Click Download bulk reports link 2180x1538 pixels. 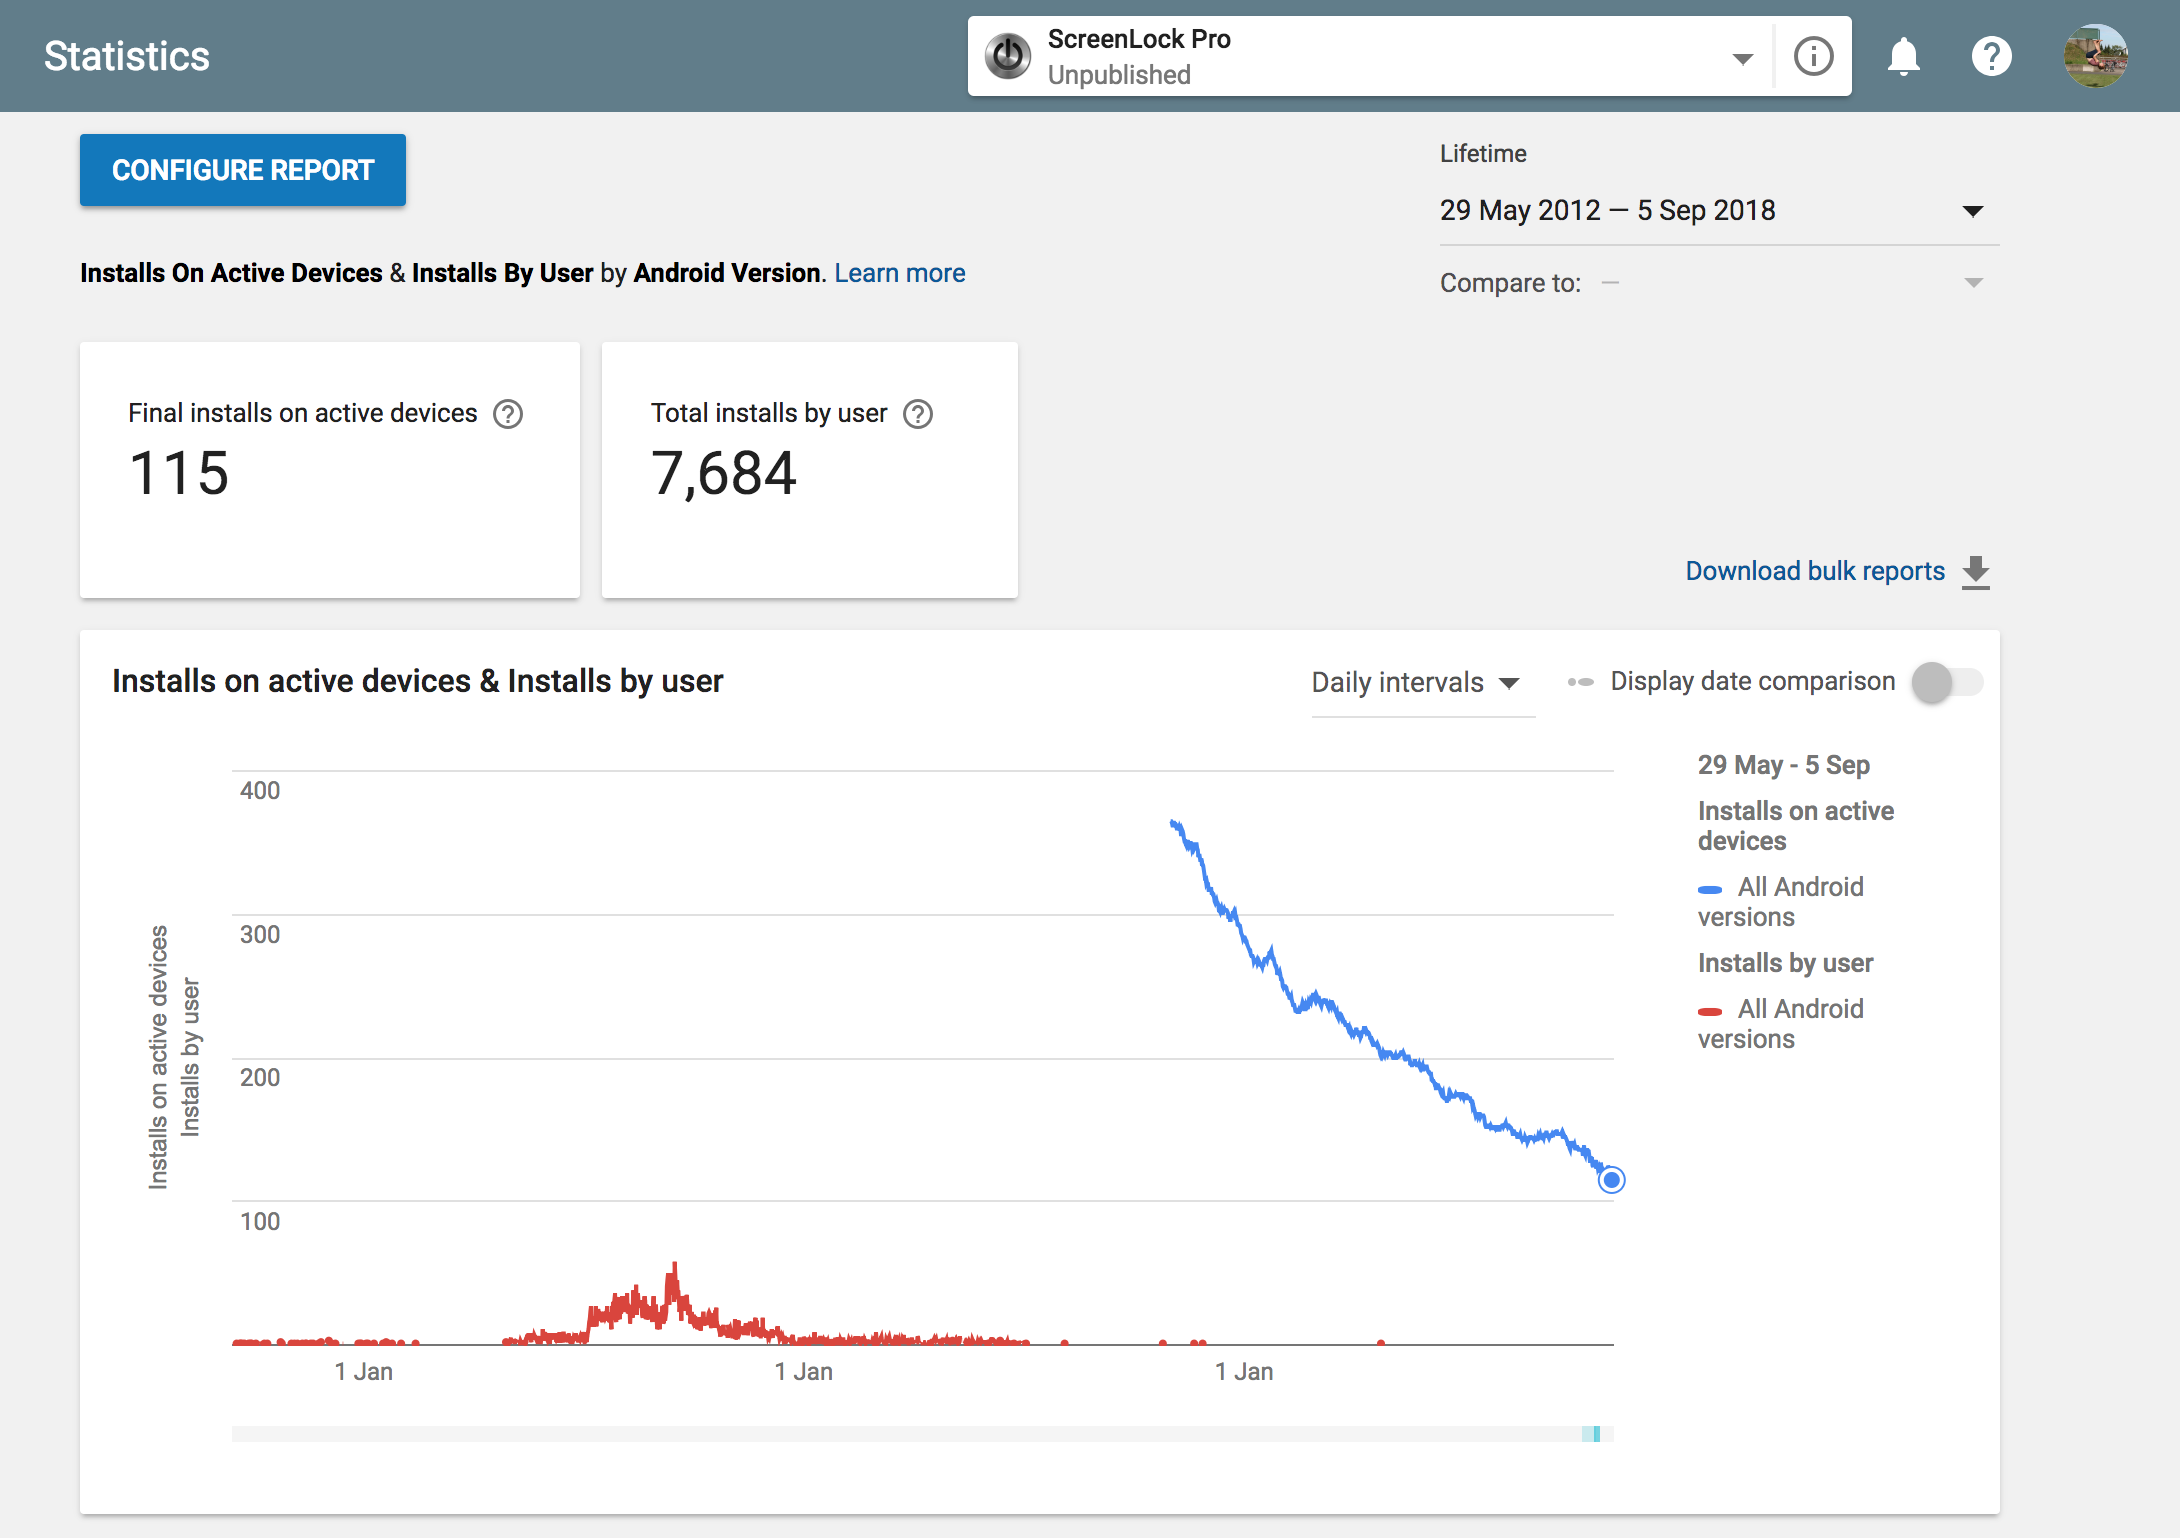tap(1814, 571)
